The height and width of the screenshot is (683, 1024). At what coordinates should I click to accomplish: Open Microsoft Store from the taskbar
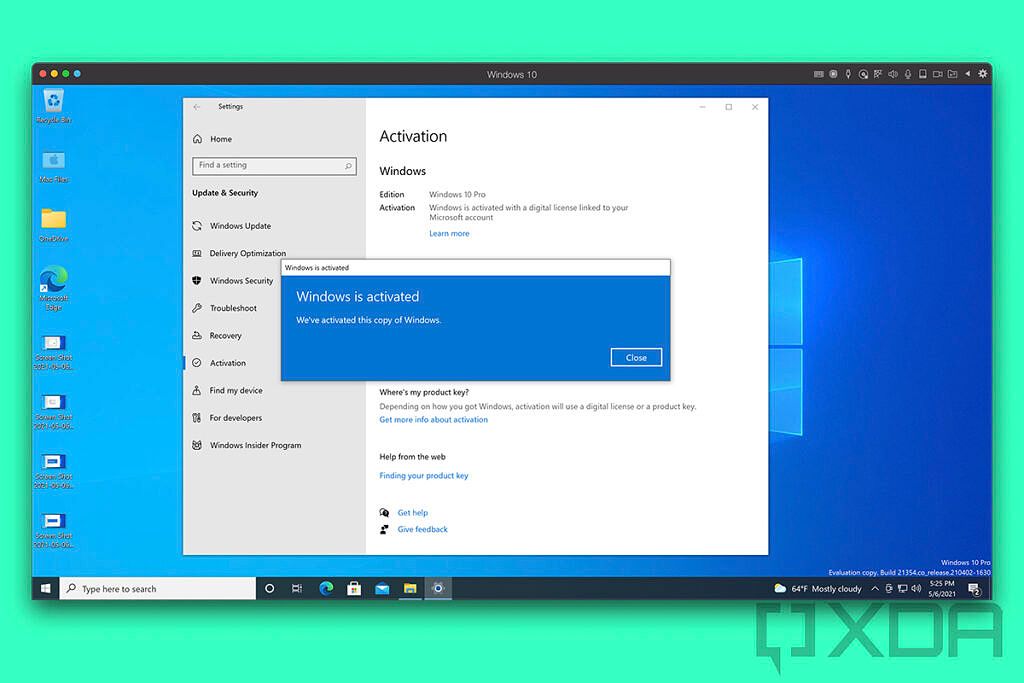pyautogui.click(x=354, y=588)
